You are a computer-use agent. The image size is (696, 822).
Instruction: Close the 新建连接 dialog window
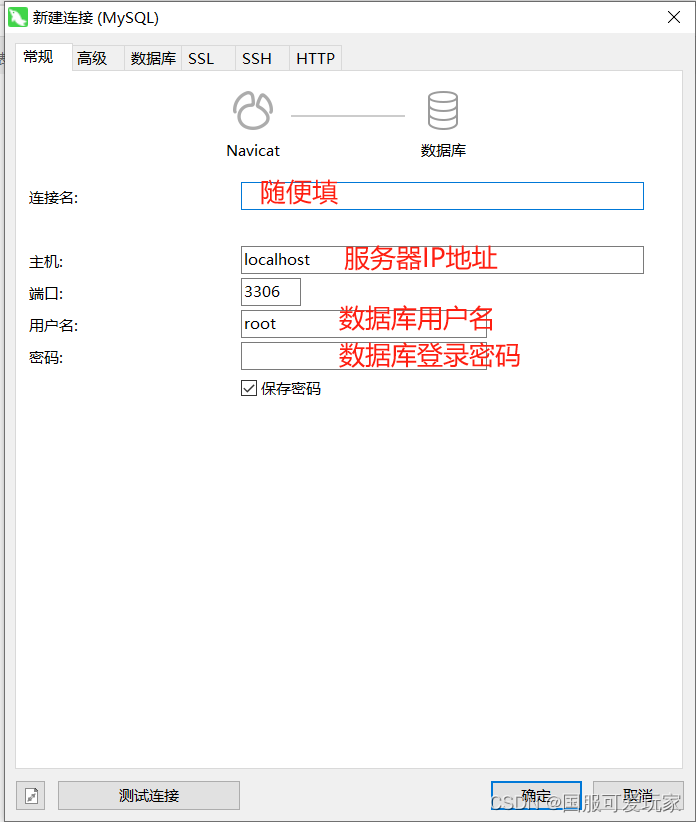674,17
